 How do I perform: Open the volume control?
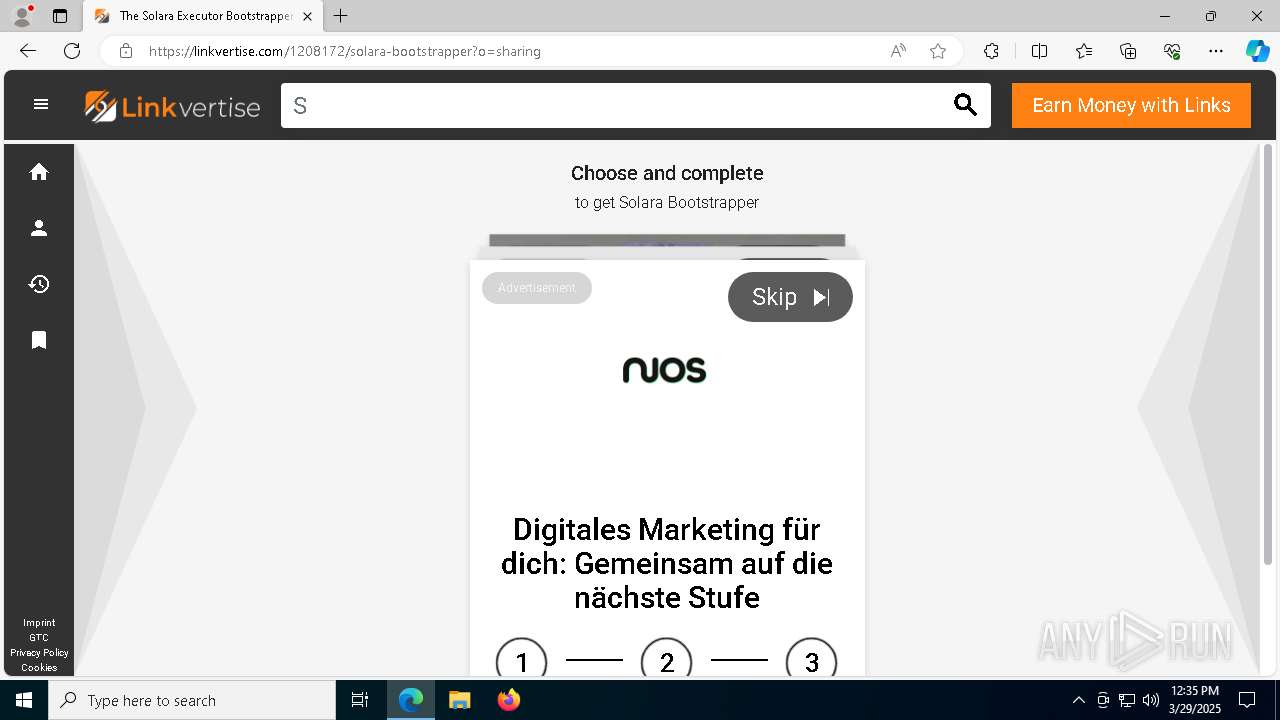point(1151,700)
